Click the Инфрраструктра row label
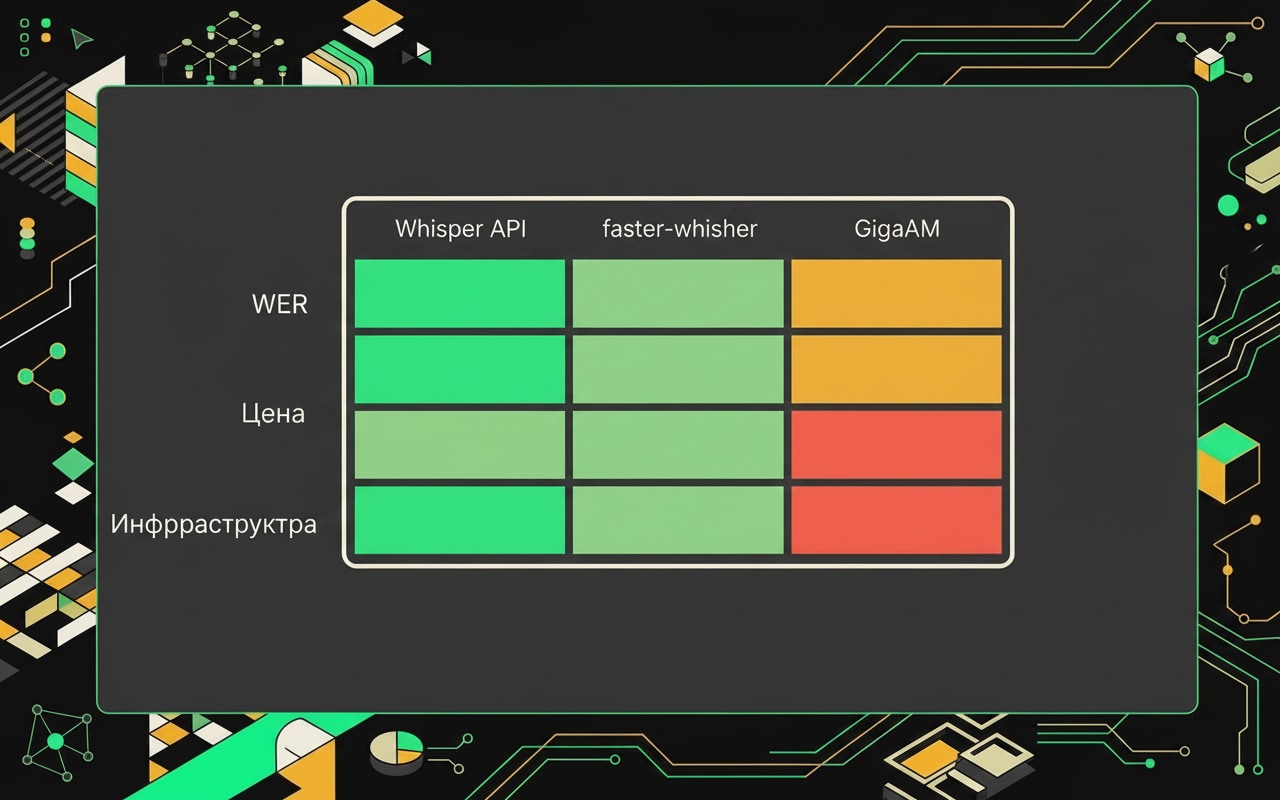This screenshot has width=1280, height=800. pyautogui.click(x=213, y=524)
